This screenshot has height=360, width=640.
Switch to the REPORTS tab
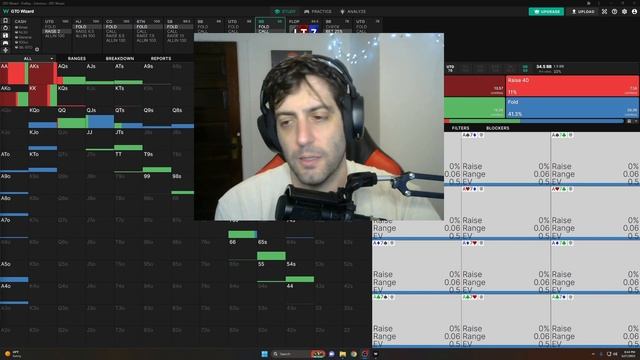point(161,58)
